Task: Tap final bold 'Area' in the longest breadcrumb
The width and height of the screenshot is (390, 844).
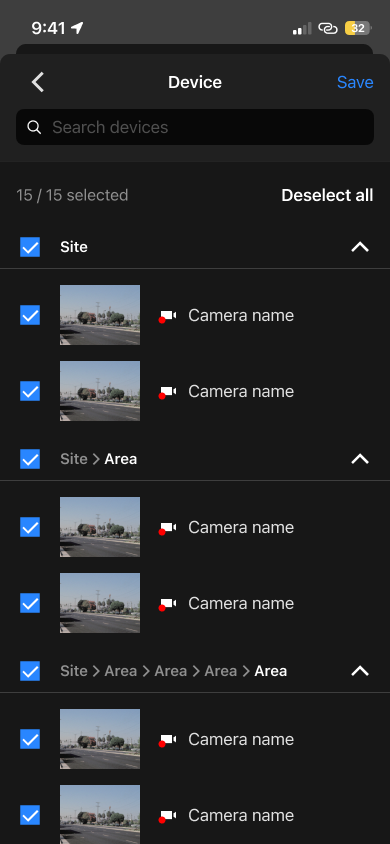Action: [271, 671]
